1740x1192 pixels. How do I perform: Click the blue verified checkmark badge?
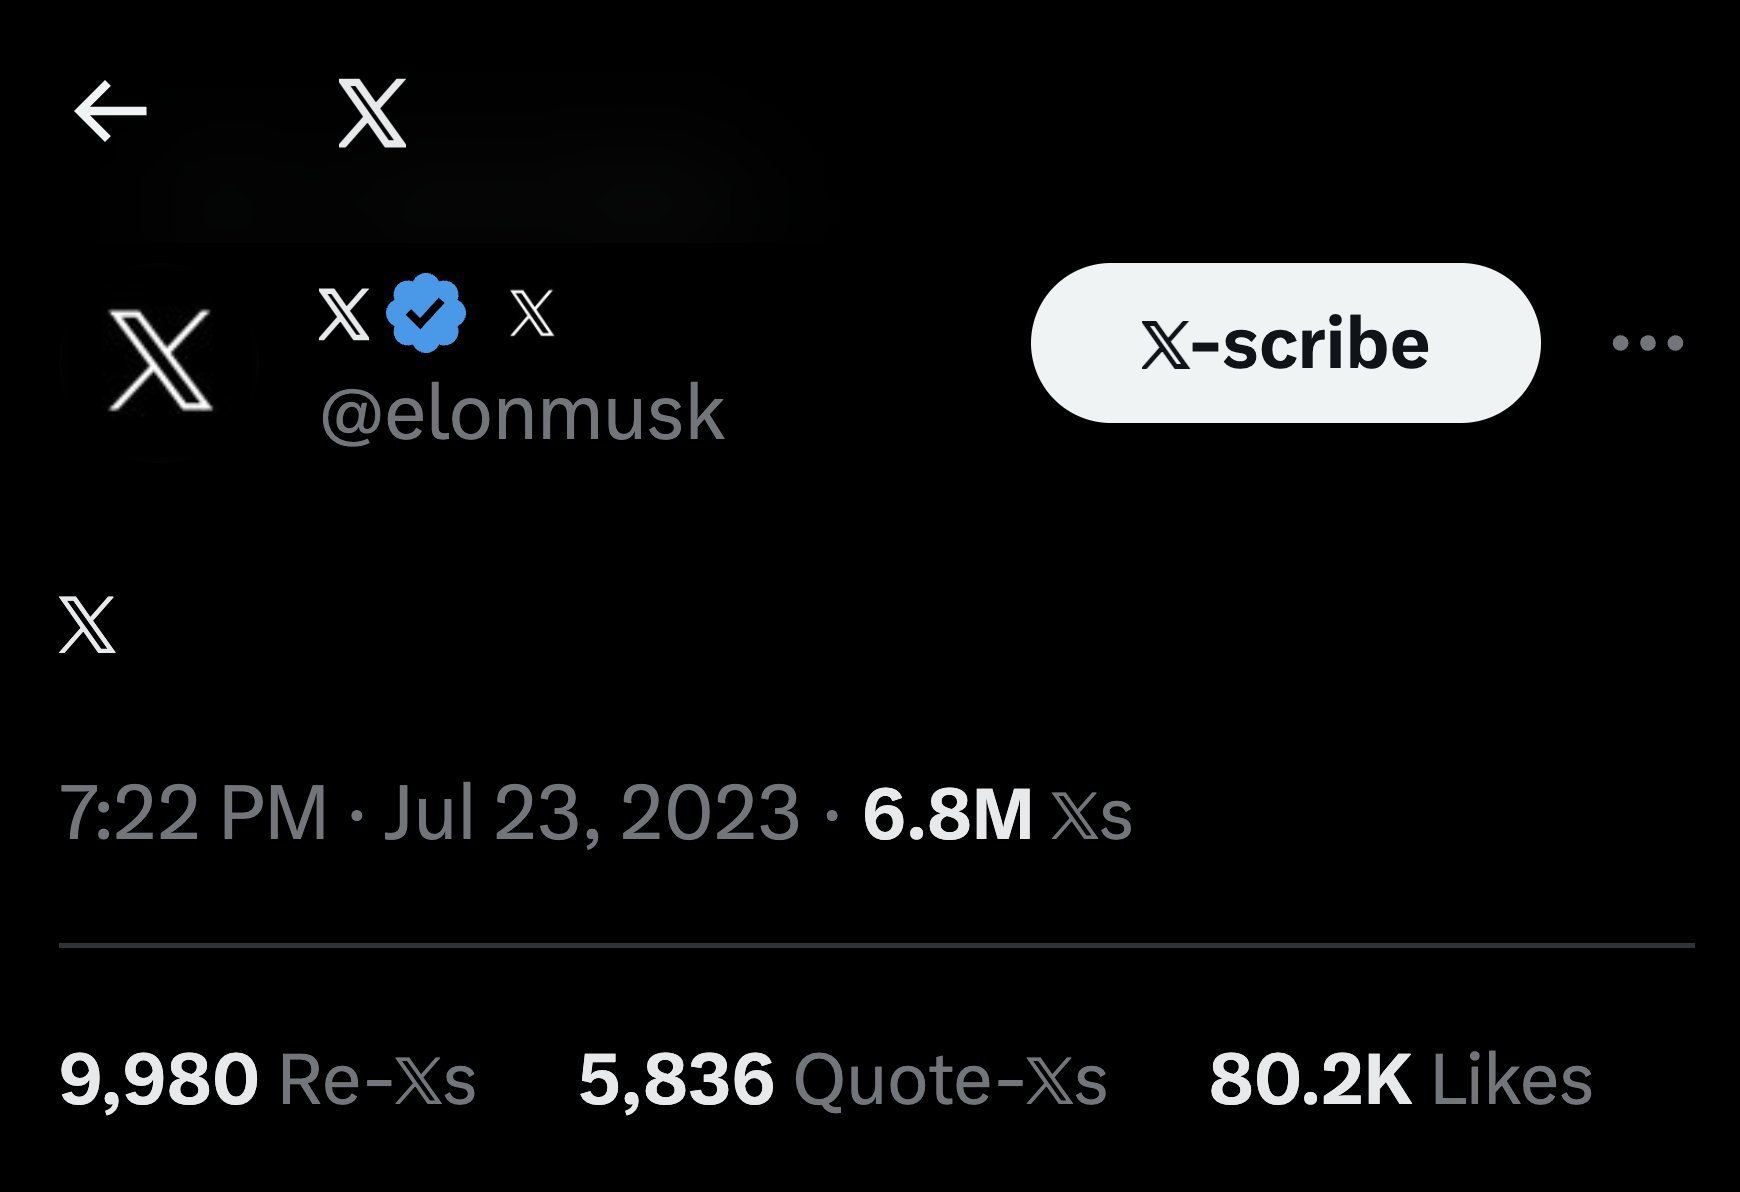click(x=426, y=313)
